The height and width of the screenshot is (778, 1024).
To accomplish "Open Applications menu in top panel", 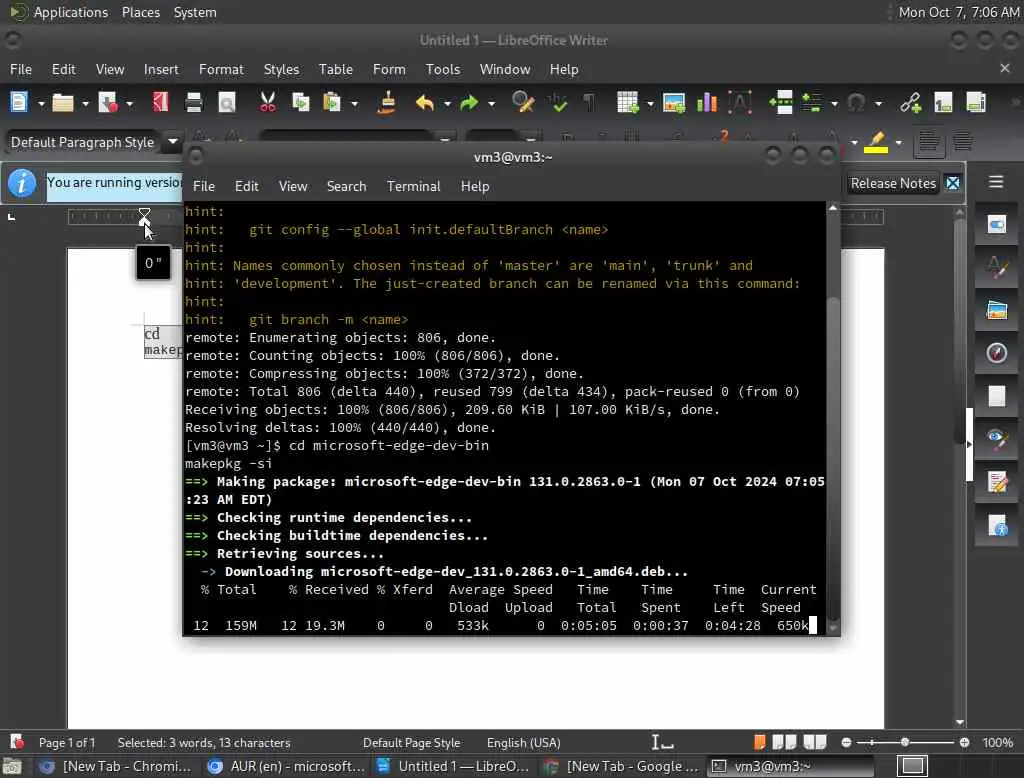I will click(x=71, y=12).
